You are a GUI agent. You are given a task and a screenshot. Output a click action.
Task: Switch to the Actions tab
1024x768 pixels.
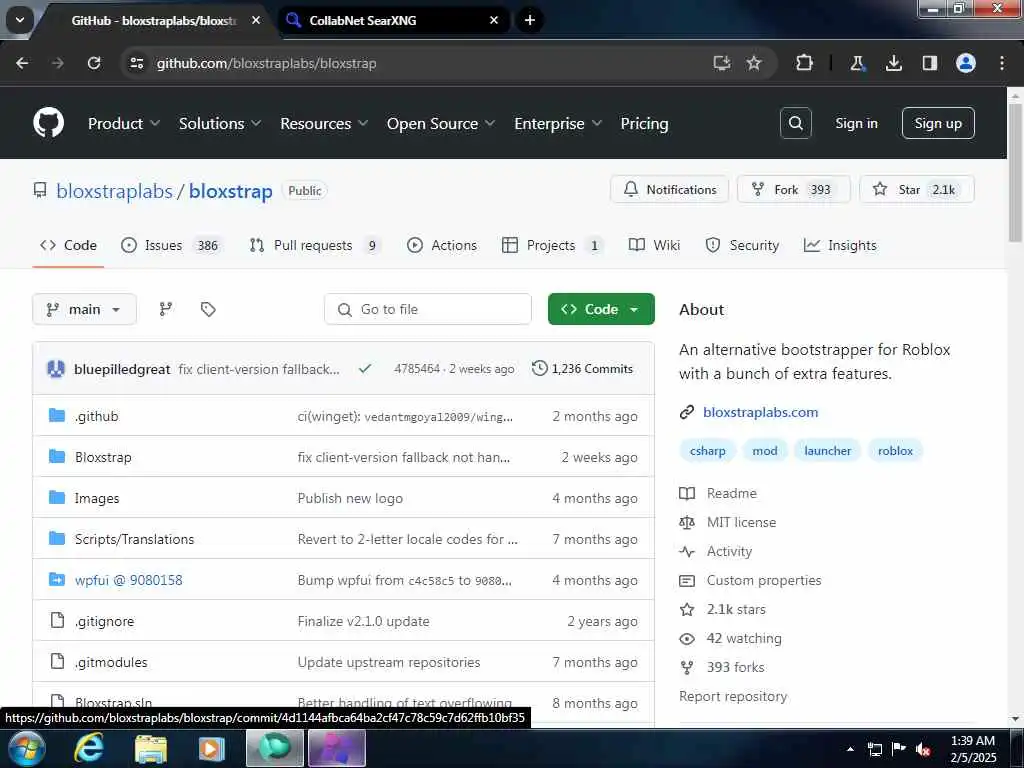pyautogui.click(x=441, y=245)
